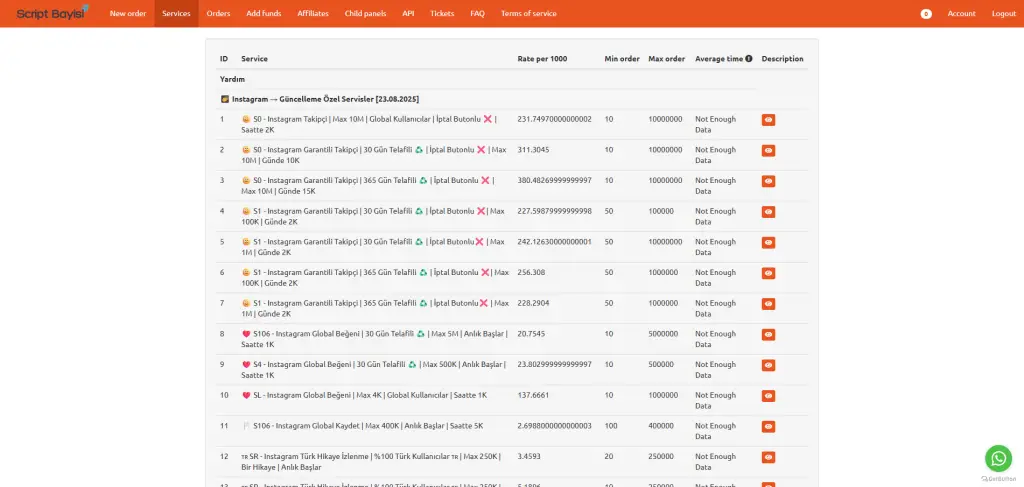Click eye button on S106 Global Beğeni row
Image resolution: width=1024 pixels, height=487 pixels.
point(768,335)
